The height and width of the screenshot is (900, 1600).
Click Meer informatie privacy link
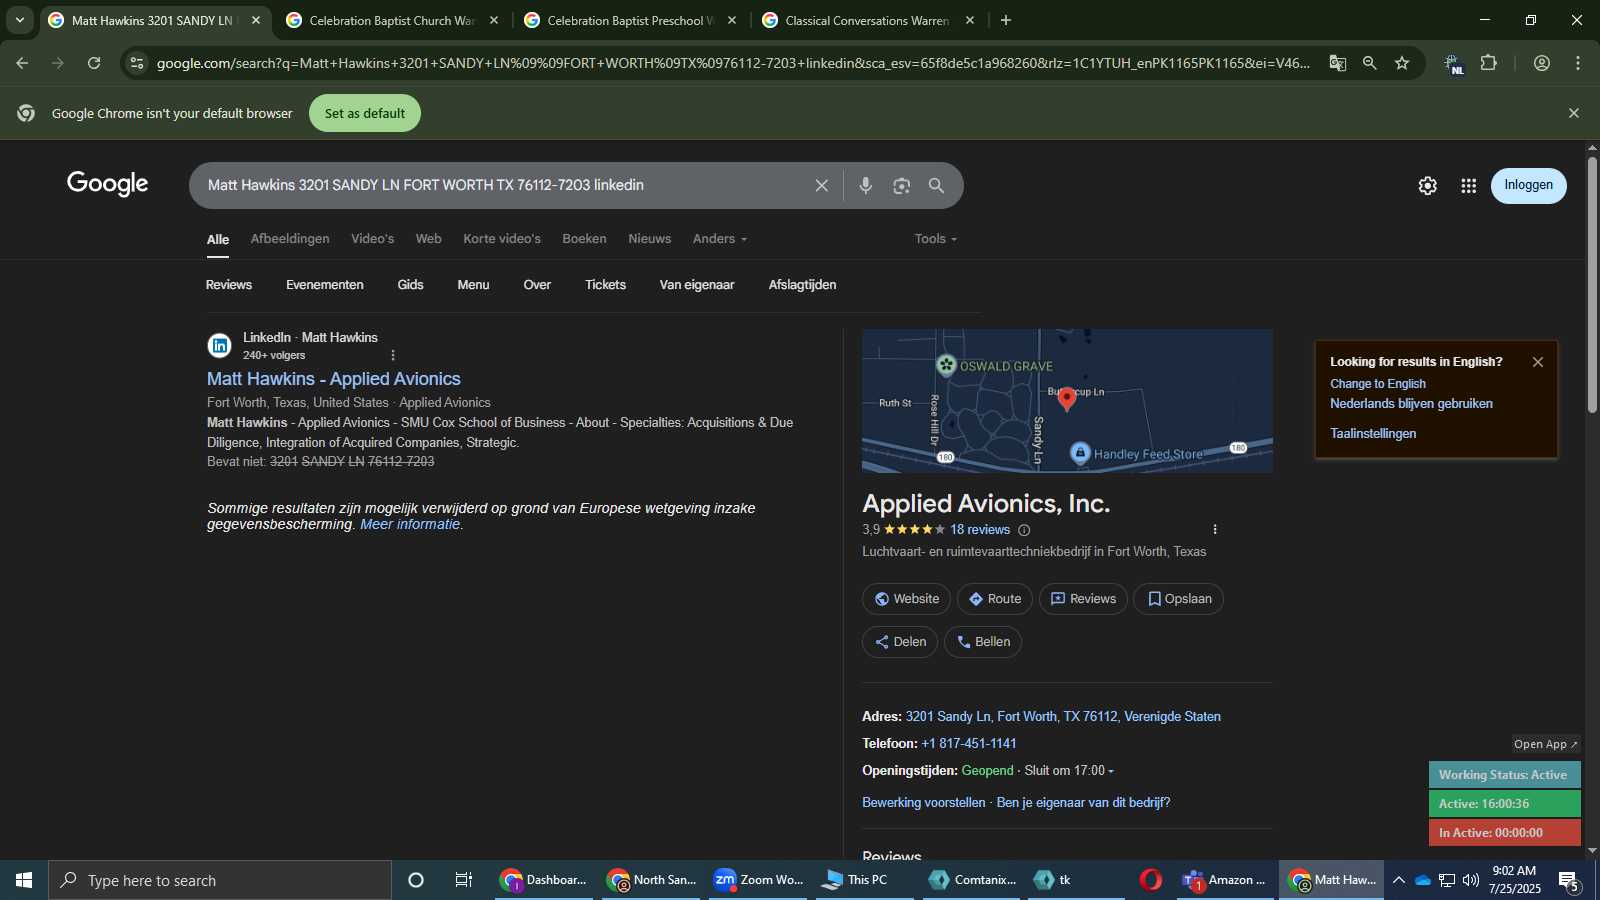click(410, 524)
